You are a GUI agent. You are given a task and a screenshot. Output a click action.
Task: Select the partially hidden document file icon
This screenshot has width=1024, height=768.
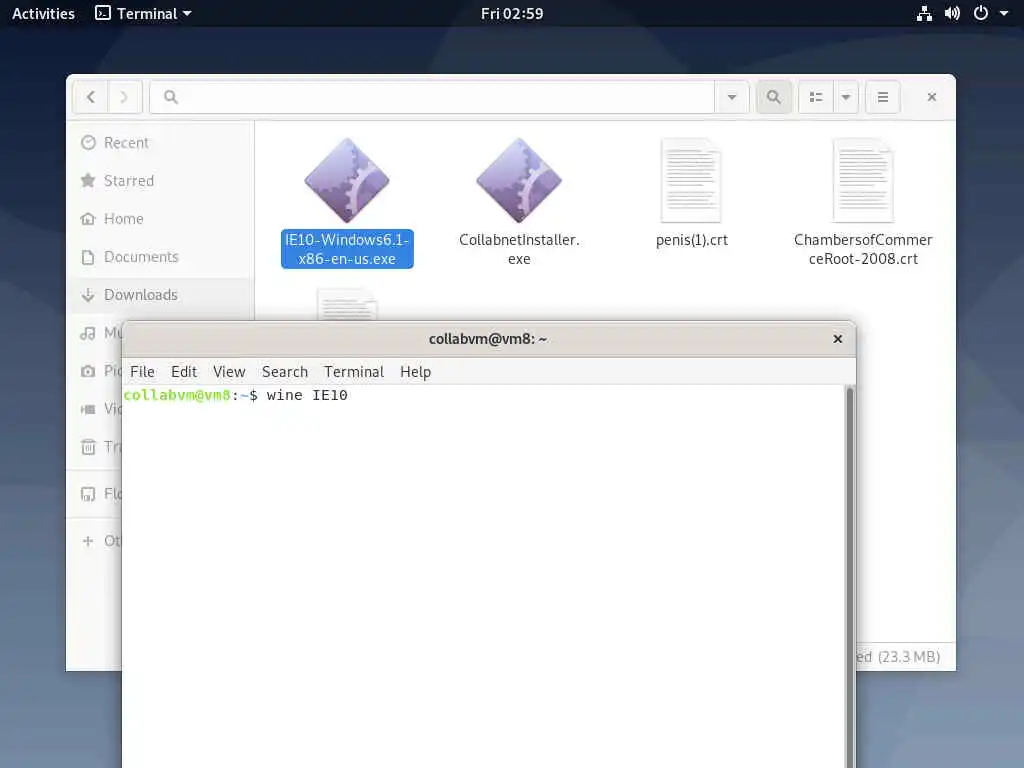tap(347, 304)
